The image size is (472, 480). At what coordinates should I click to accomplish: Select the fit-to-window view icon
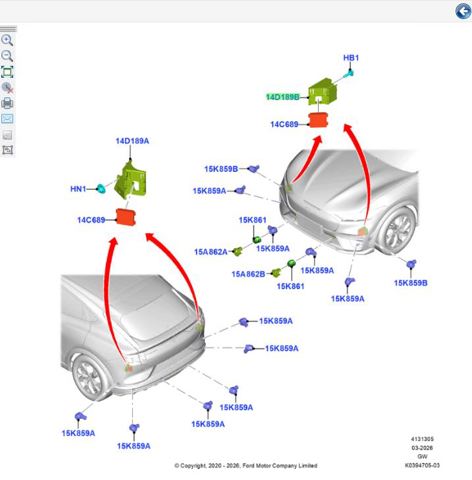[x=7, y=72]
